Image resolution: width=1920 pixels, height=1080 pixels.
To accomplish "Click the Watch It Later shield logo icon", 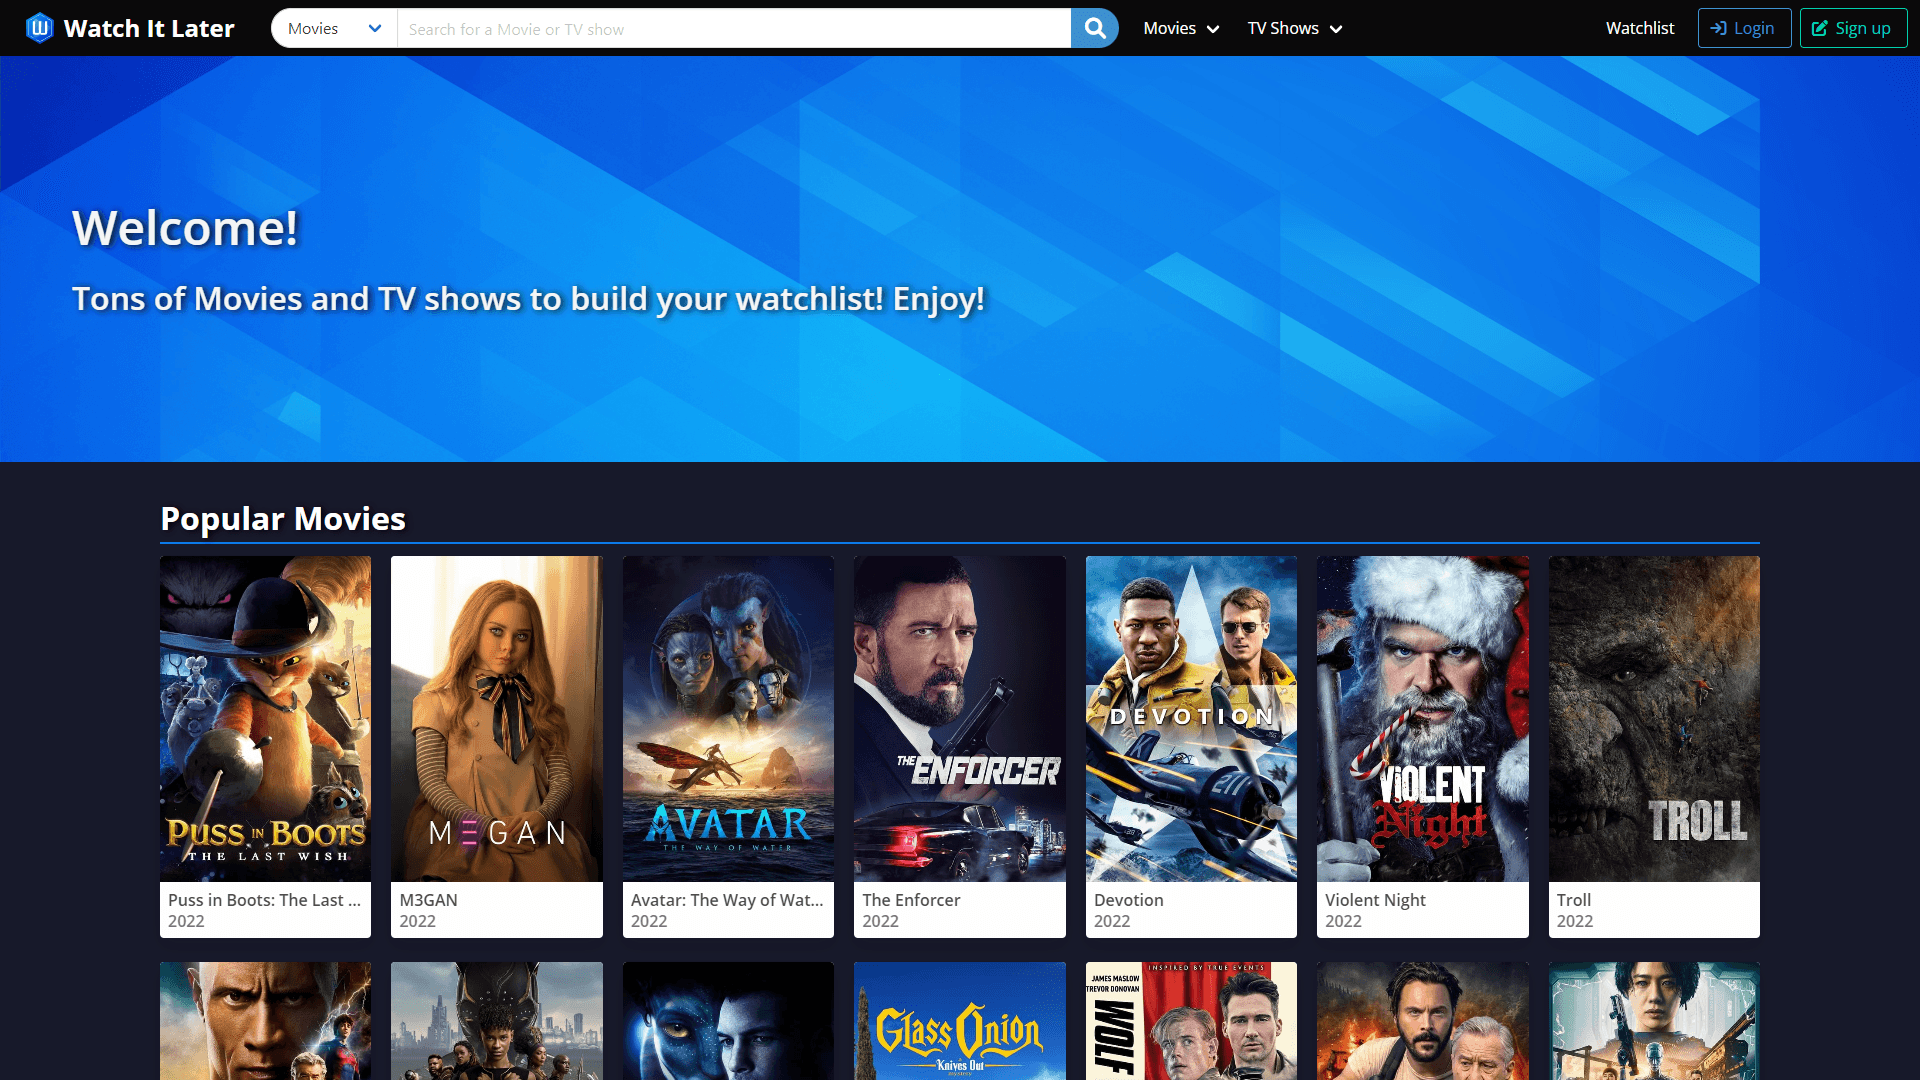I will [x=39, y=28].
